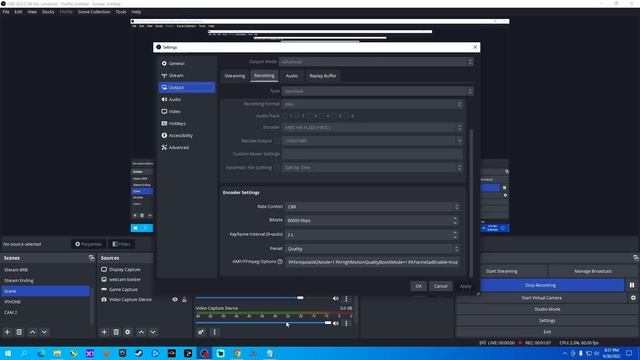Enable Studio Mode

click(547, 309)
